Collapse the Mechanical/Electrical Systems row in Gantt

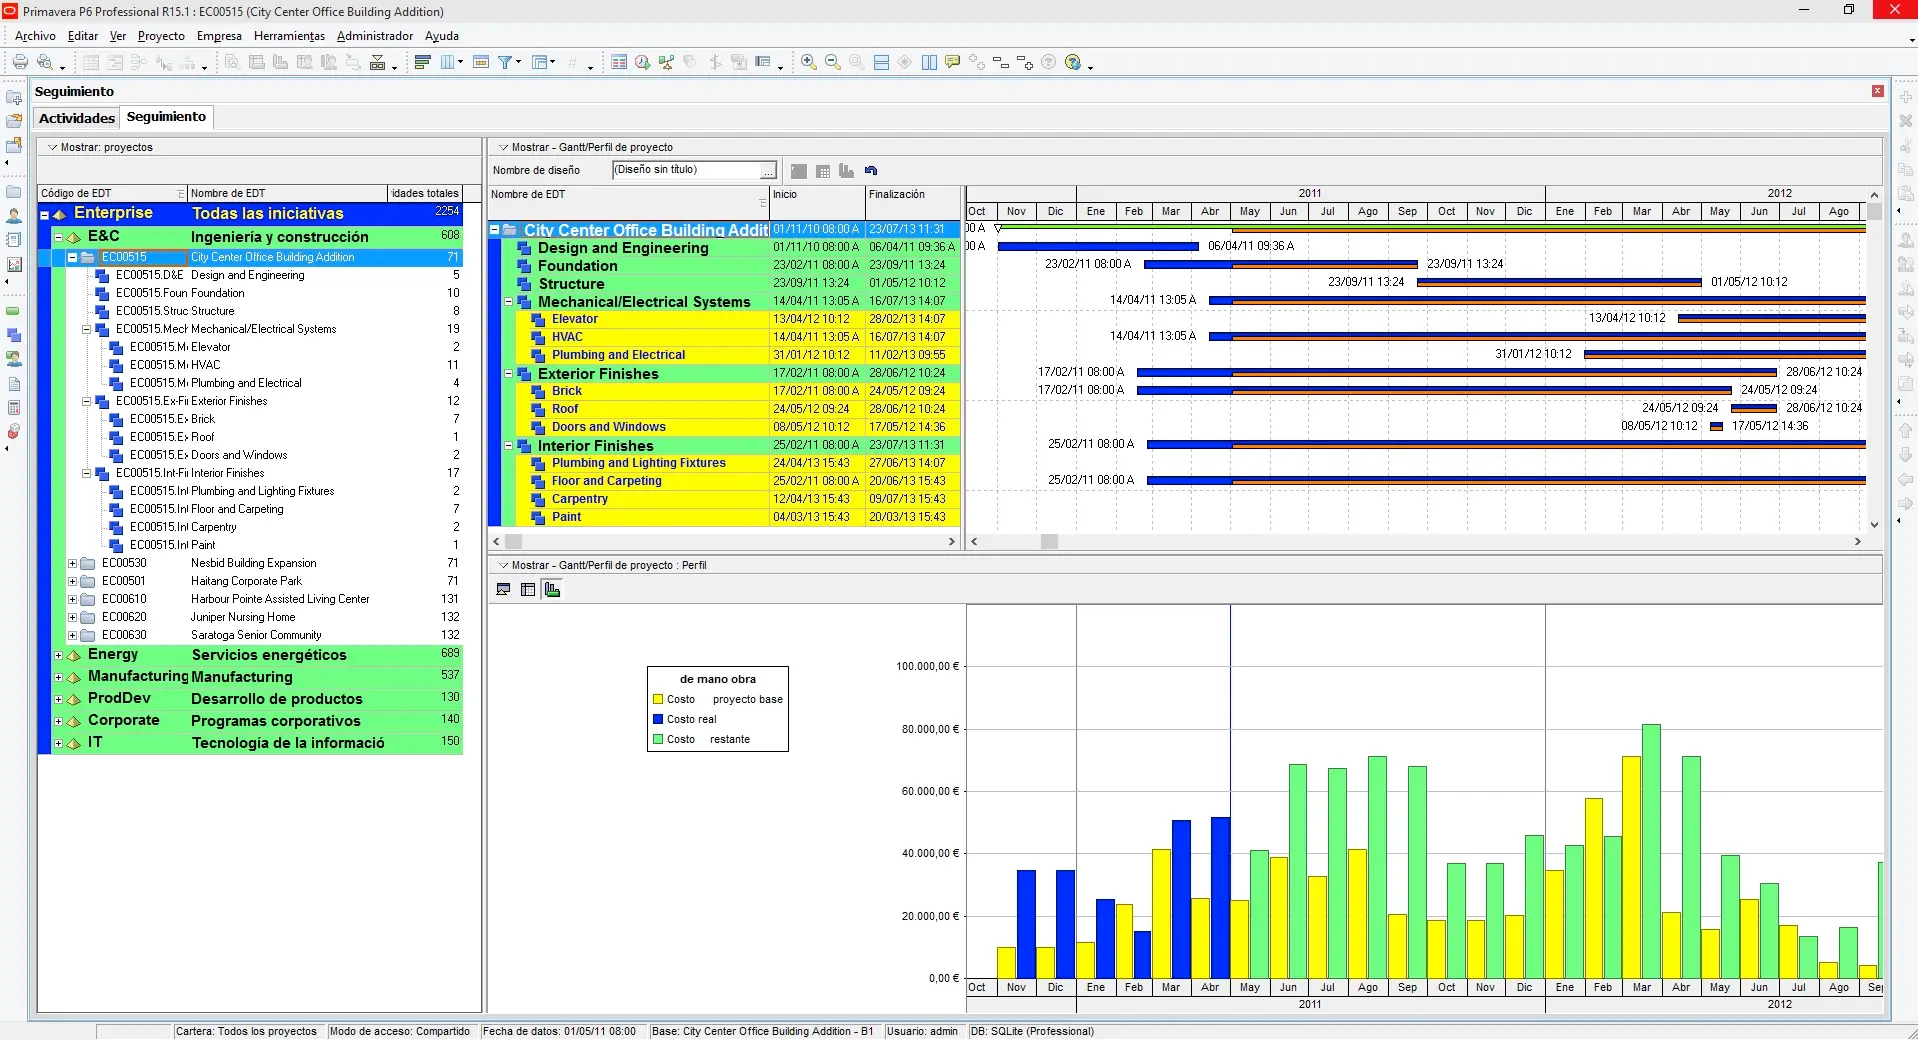coord(508,301)
